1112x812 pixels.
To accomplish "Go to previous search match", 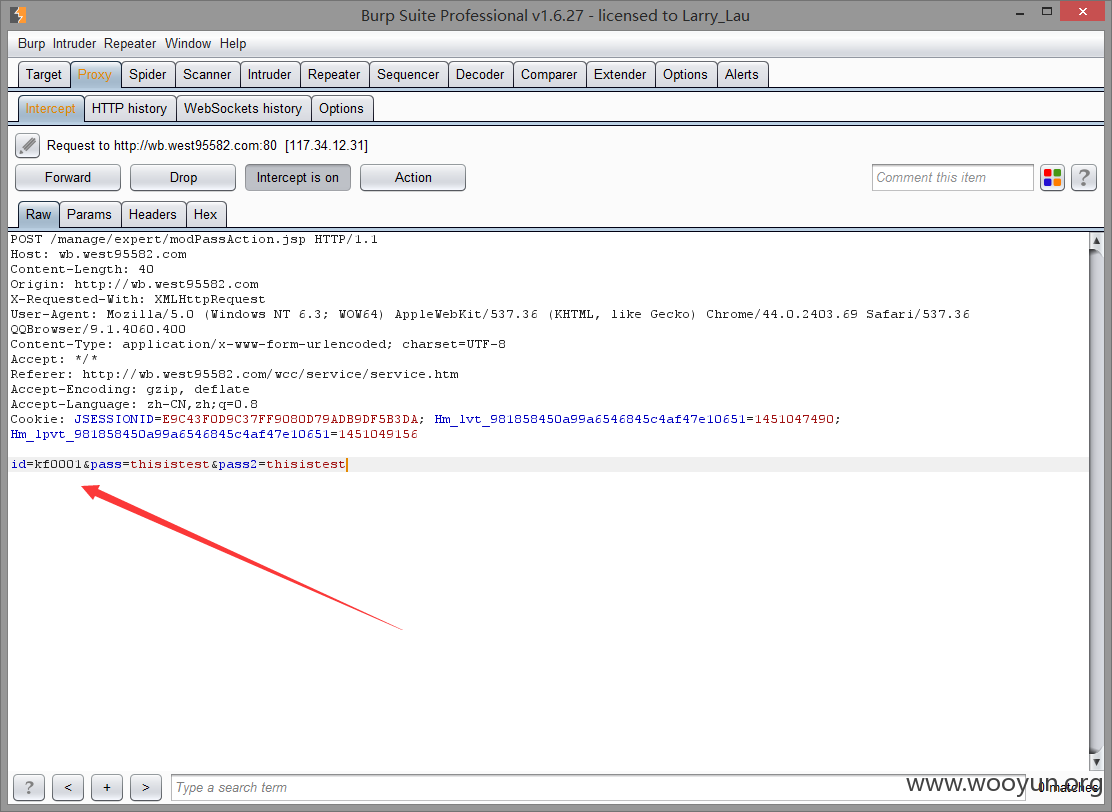I will tap(68, 787).
